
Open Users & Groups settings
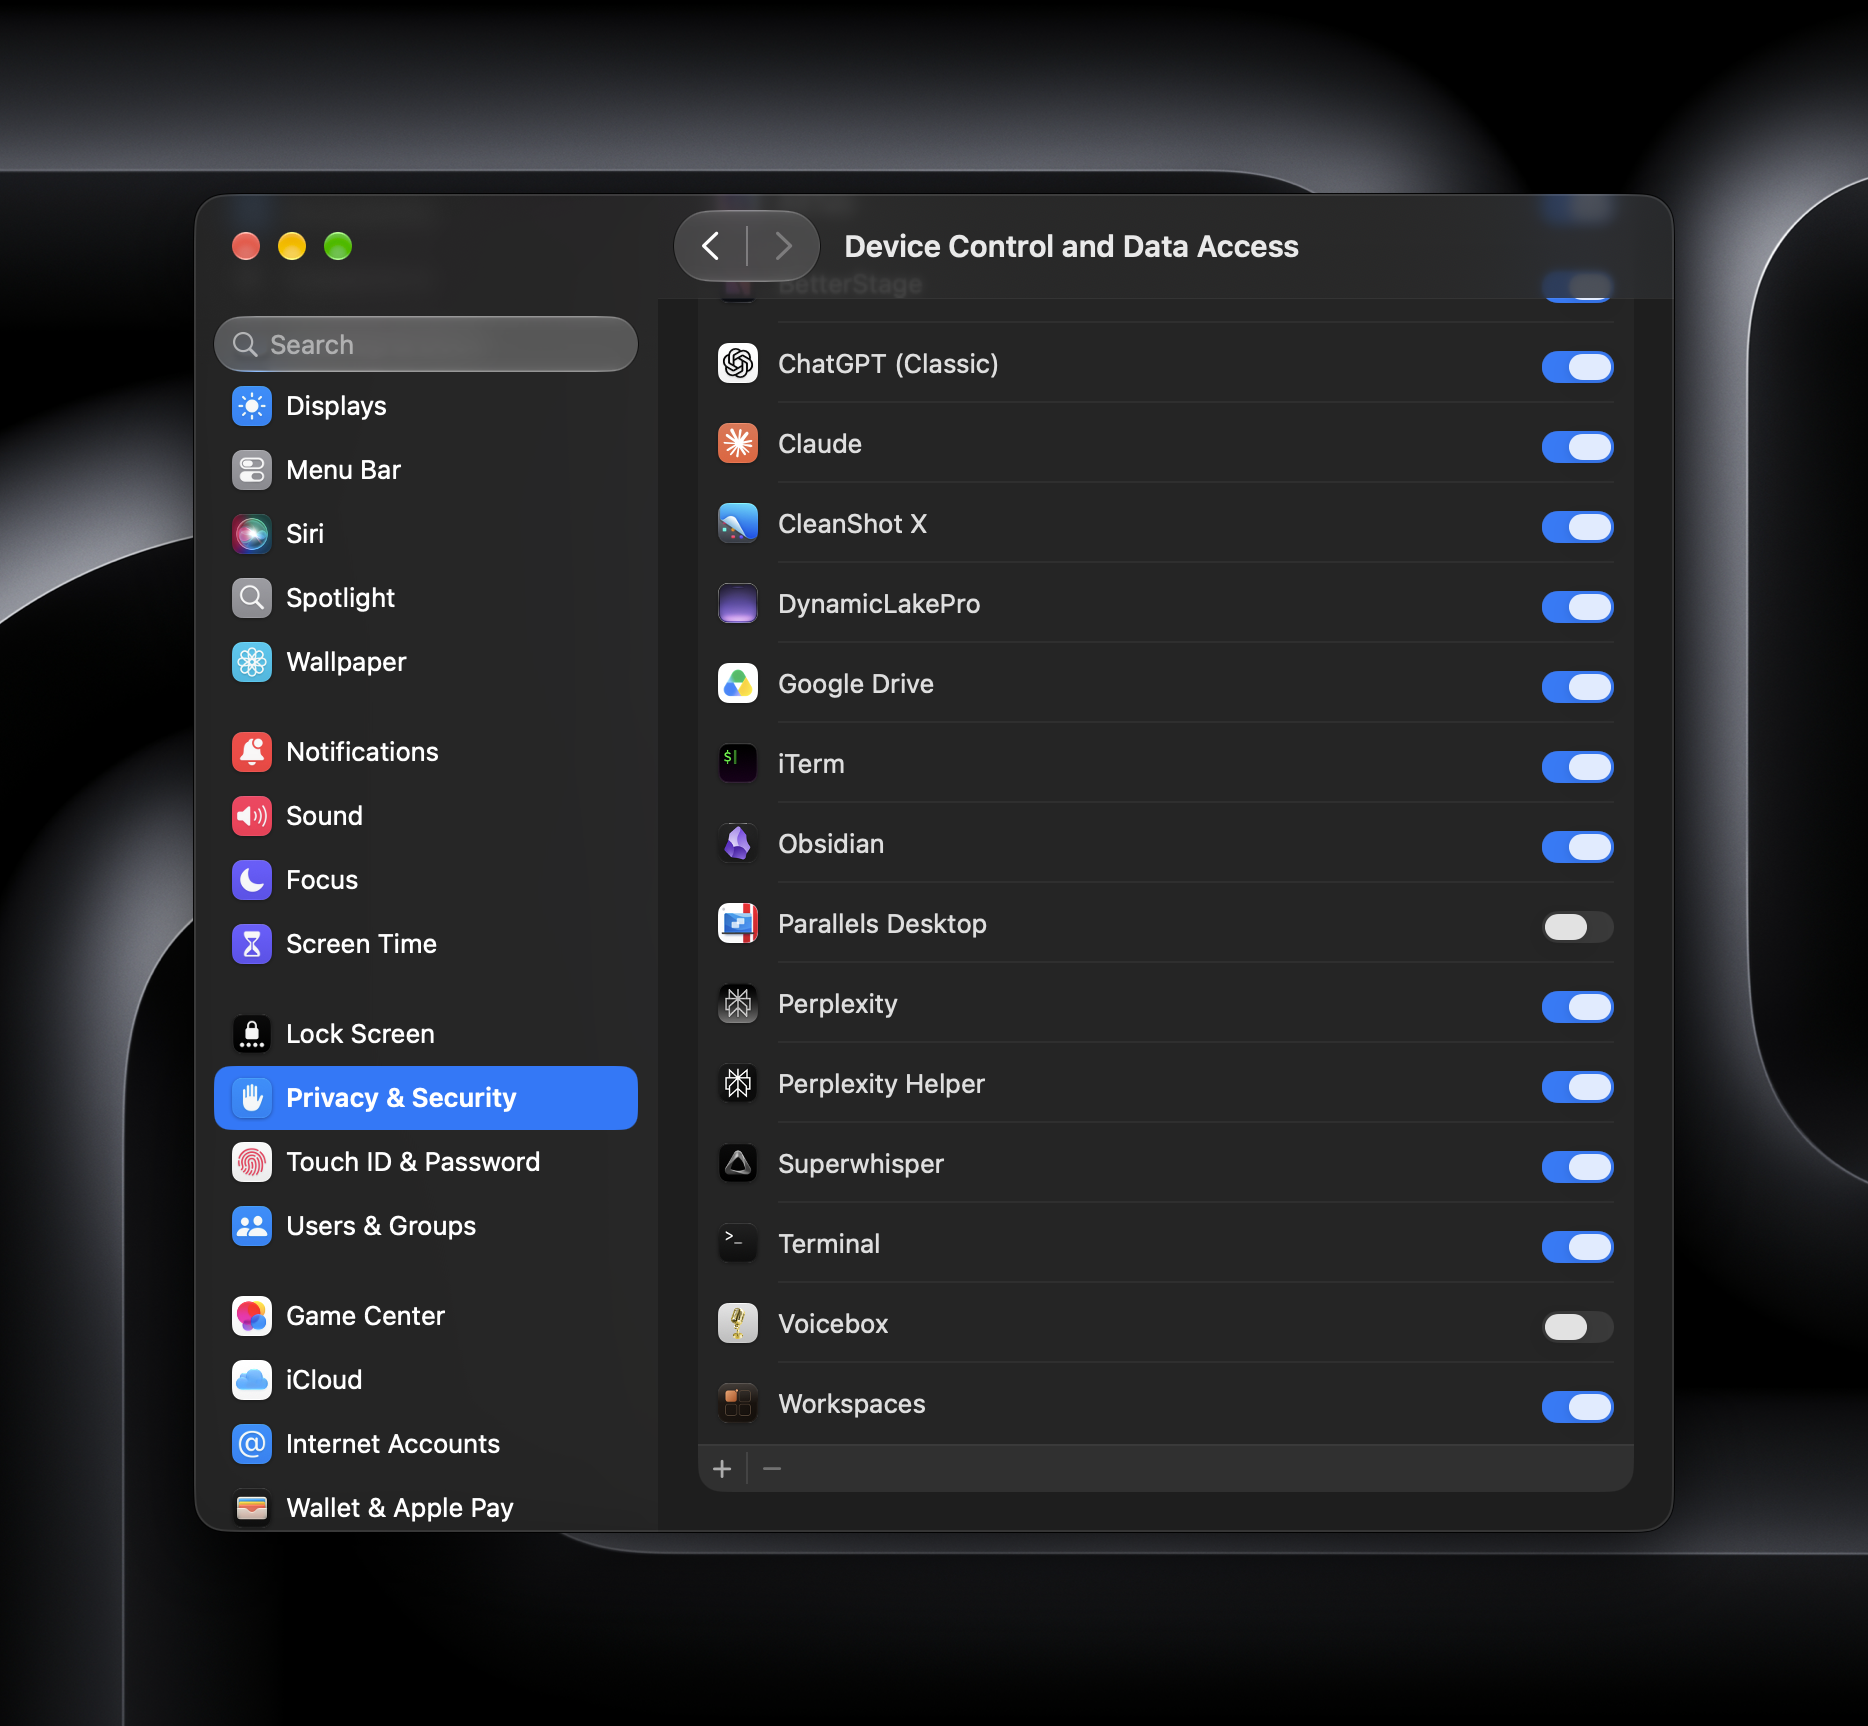(x=426, y=1226)
